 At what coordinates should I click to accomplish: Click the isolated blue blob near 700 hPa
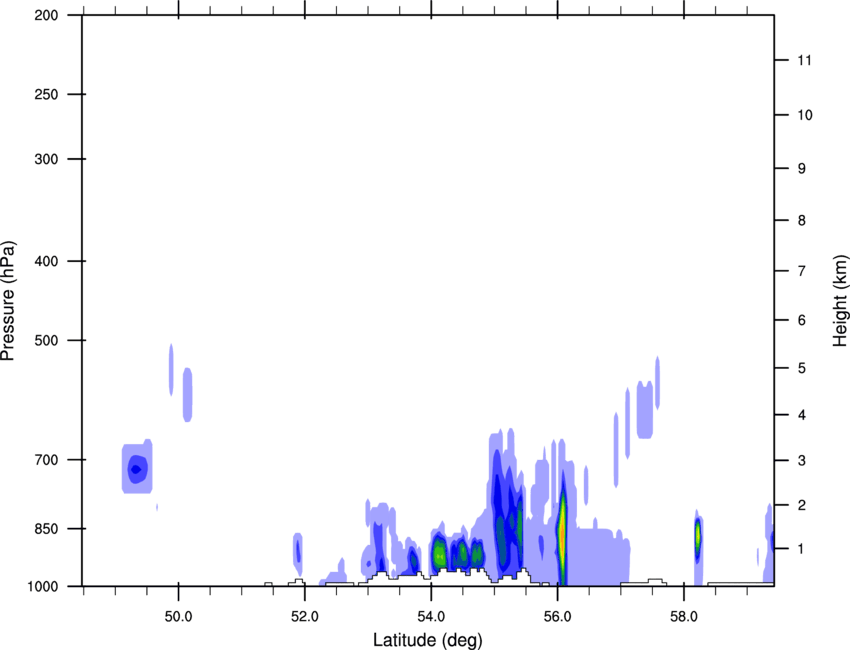tap(137, 467)
